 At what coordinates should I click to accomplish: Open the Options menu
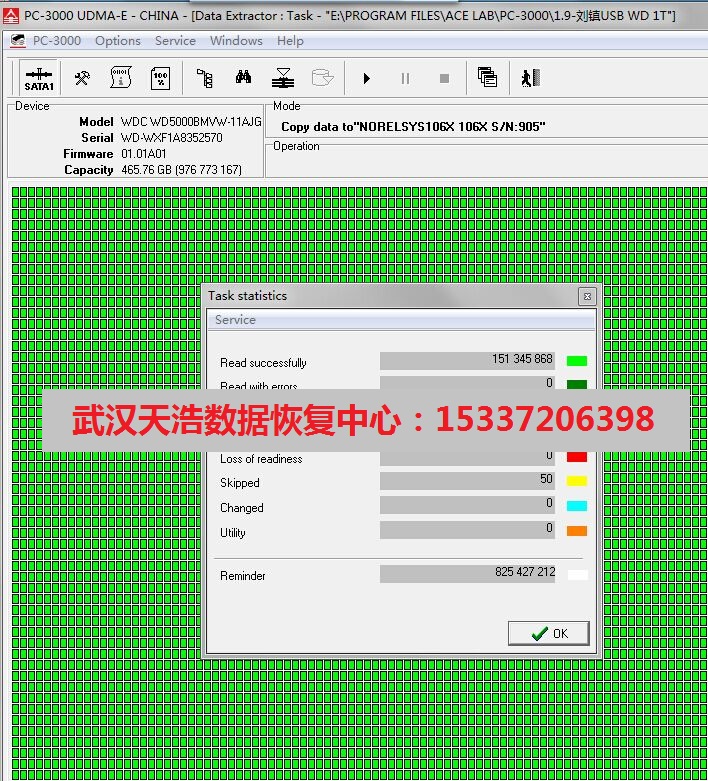118,41
